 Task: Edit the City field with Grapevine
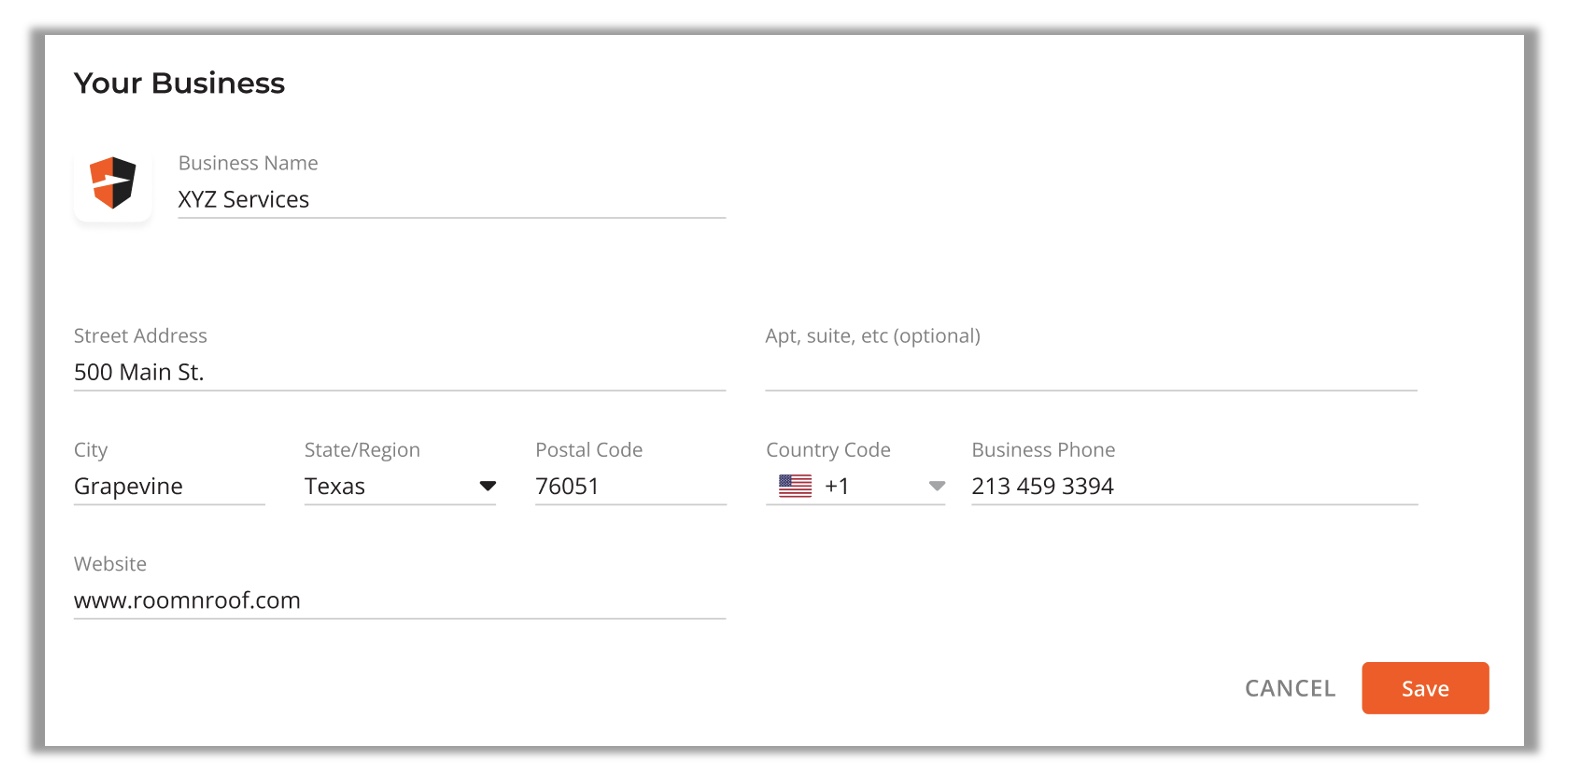pyautogui.click(x=169, y=486)
